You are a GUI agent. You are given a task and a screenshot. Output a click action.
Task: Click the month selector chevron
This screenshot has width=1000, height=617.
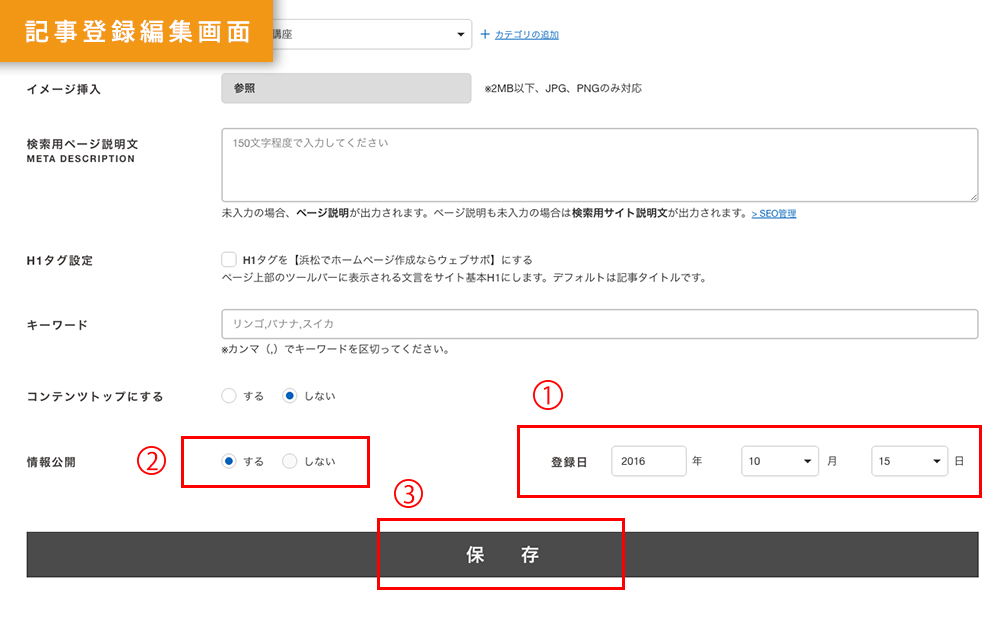tap(805, 461)
